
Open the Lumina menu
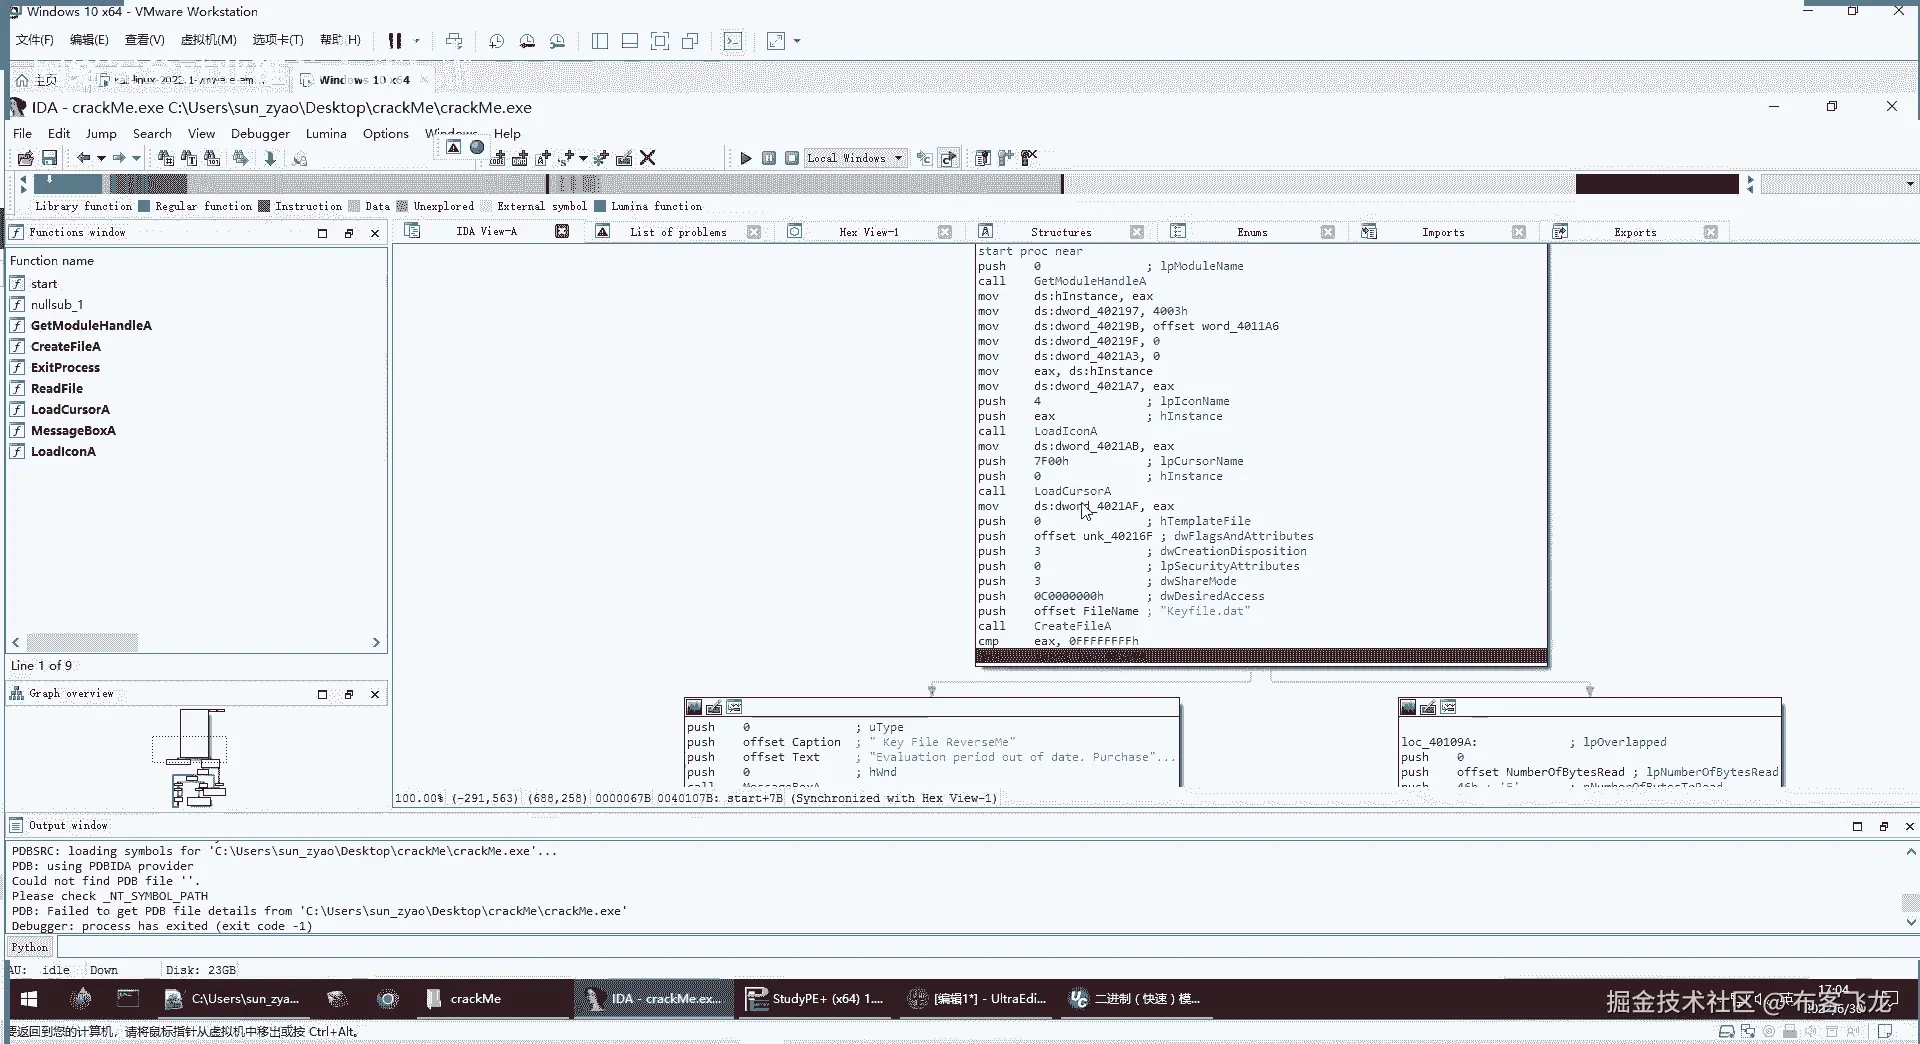click(326, 133)
